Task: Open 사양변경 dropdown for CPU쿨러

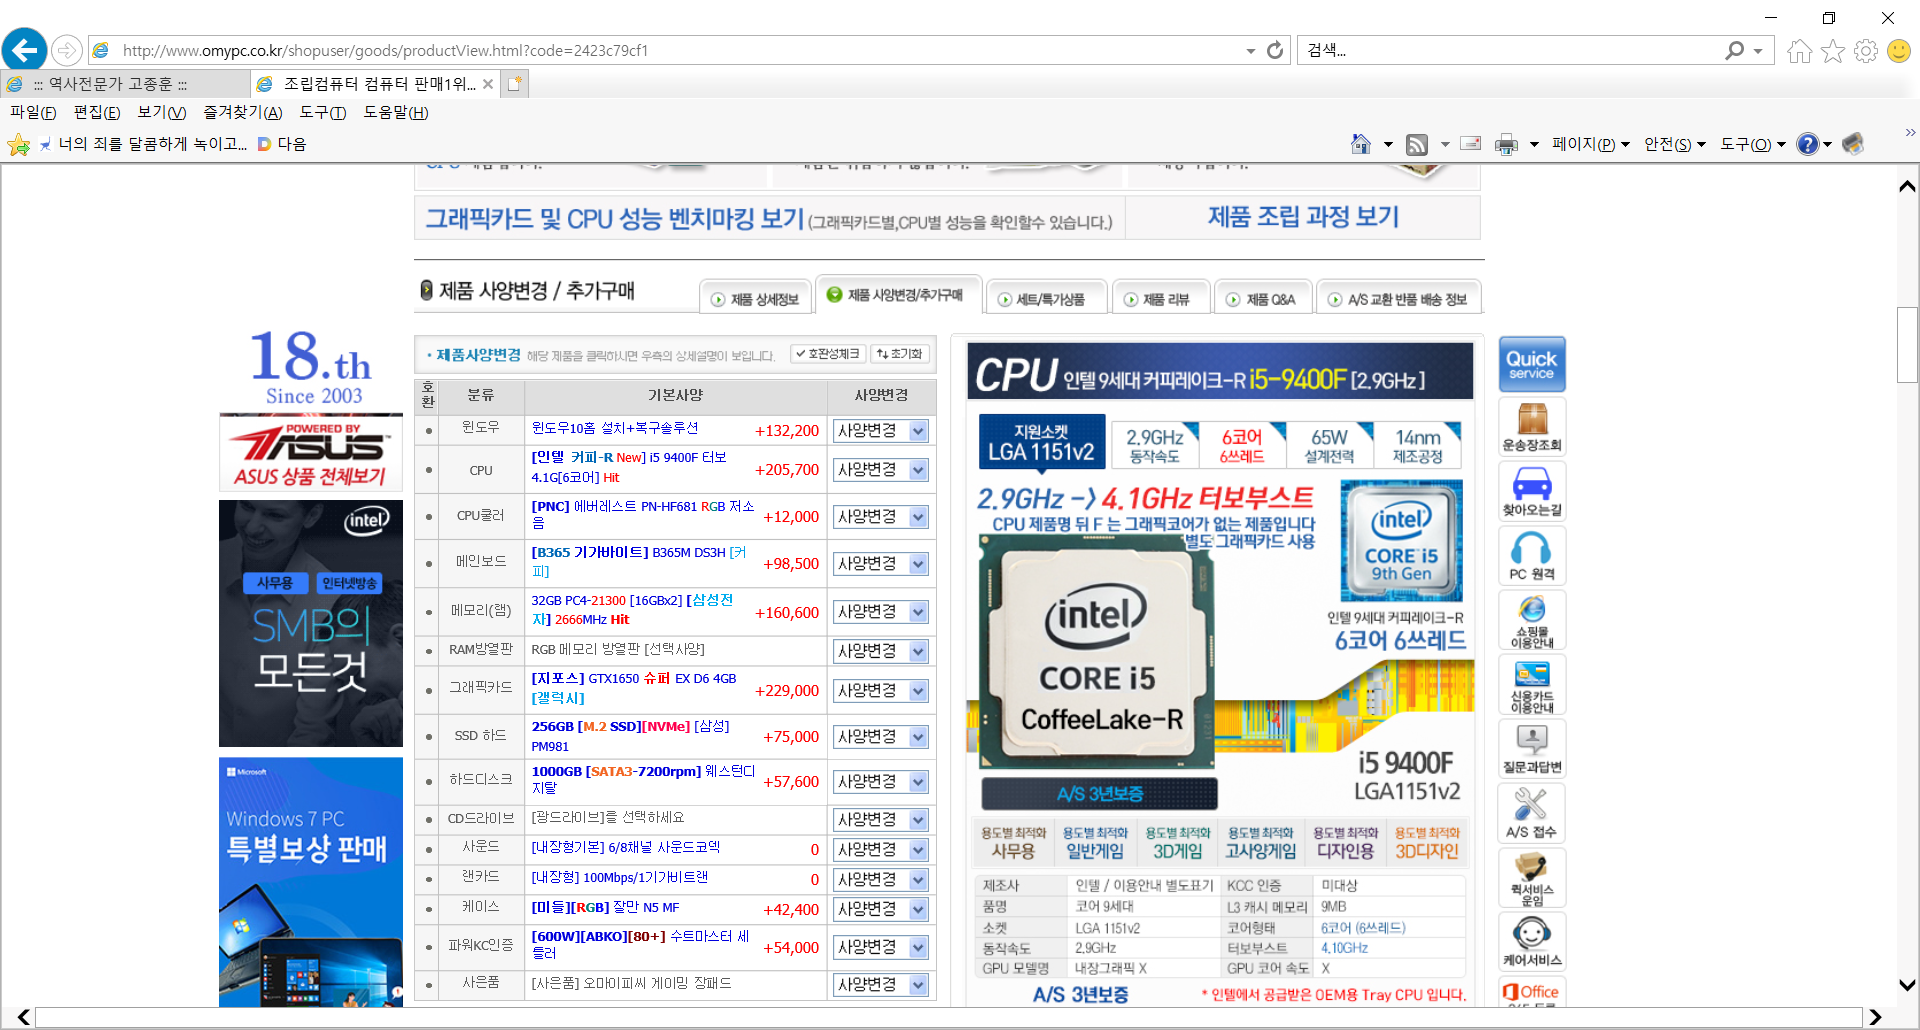Action: pyautogui.click(x=881, y=517)
